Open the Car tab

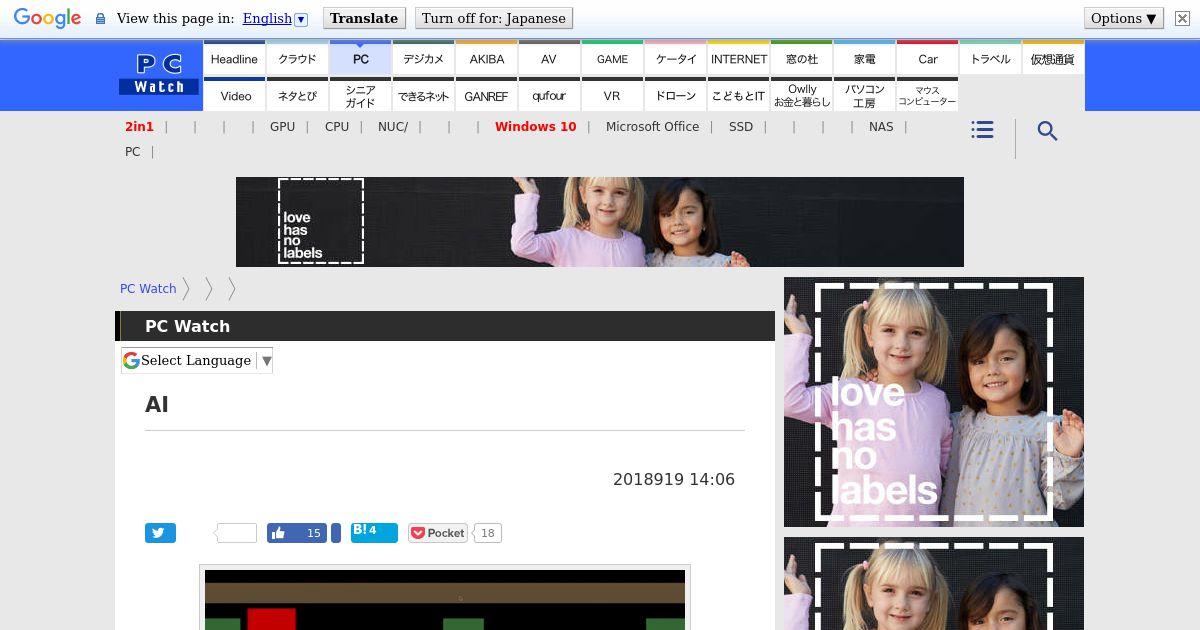click(927, 59)
